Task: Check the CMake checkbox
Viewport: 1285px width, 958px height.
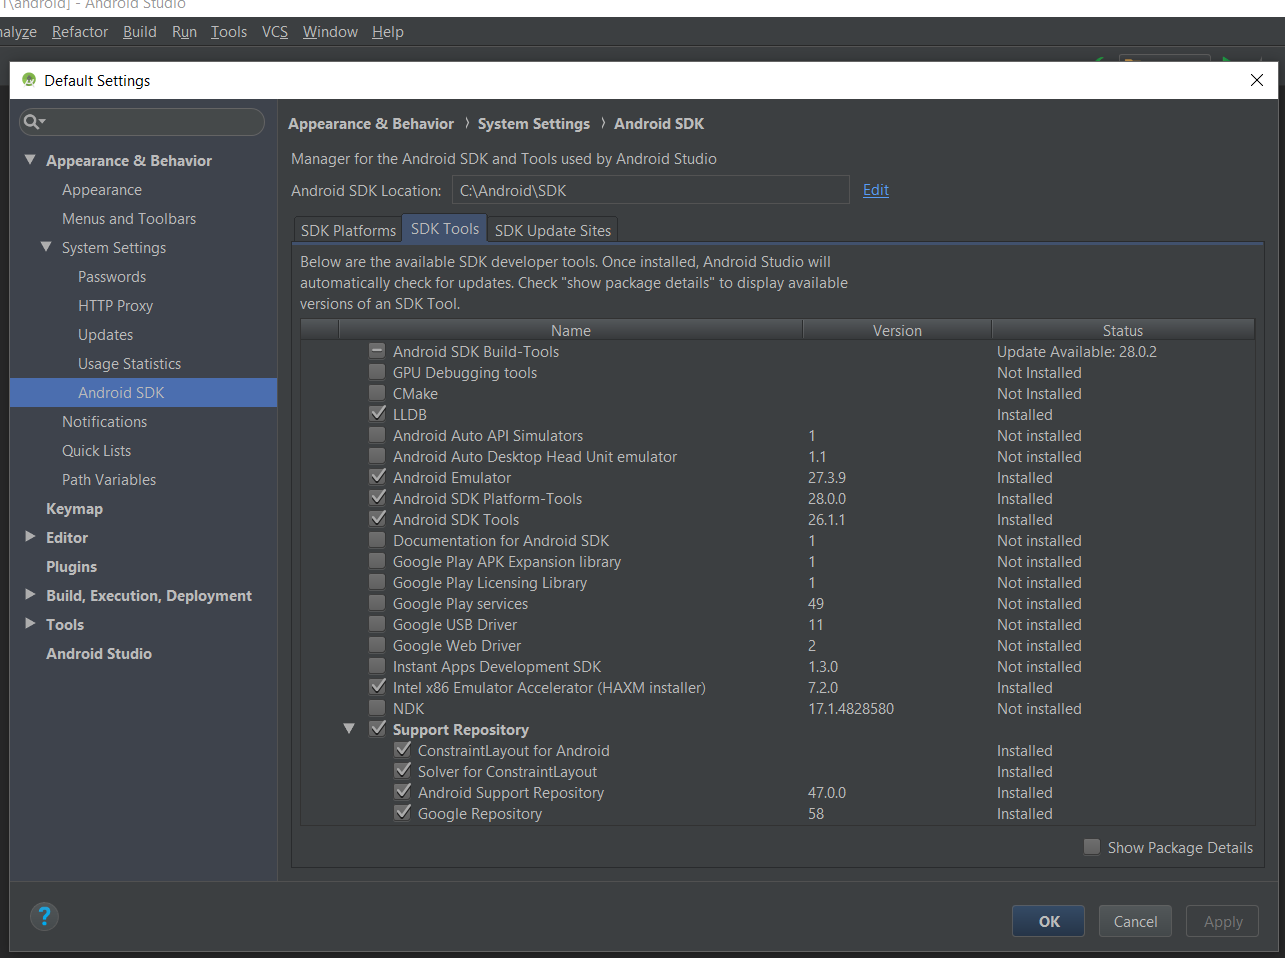Action: pos(377,393)
